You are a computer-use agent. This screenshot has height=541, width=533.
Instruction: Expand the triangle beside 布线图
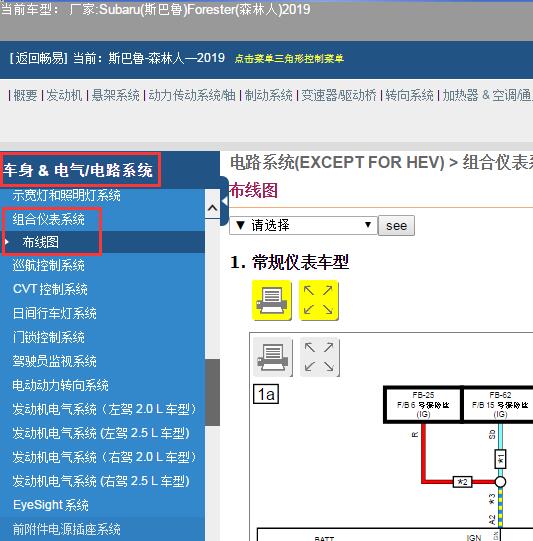coord(7,242)
